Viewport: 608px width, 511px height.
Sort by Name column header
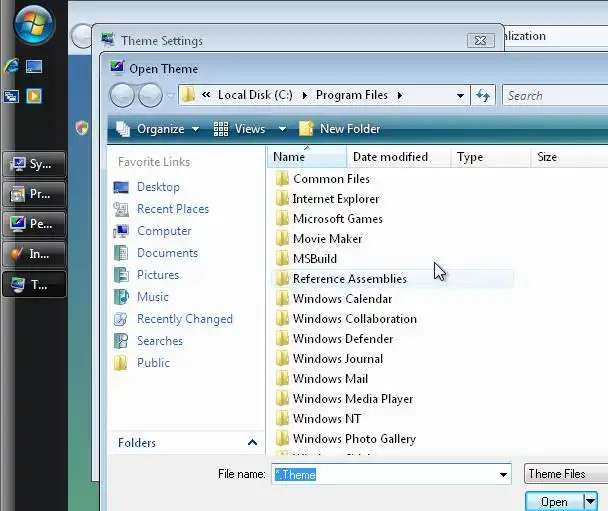(x=307, y=157)
